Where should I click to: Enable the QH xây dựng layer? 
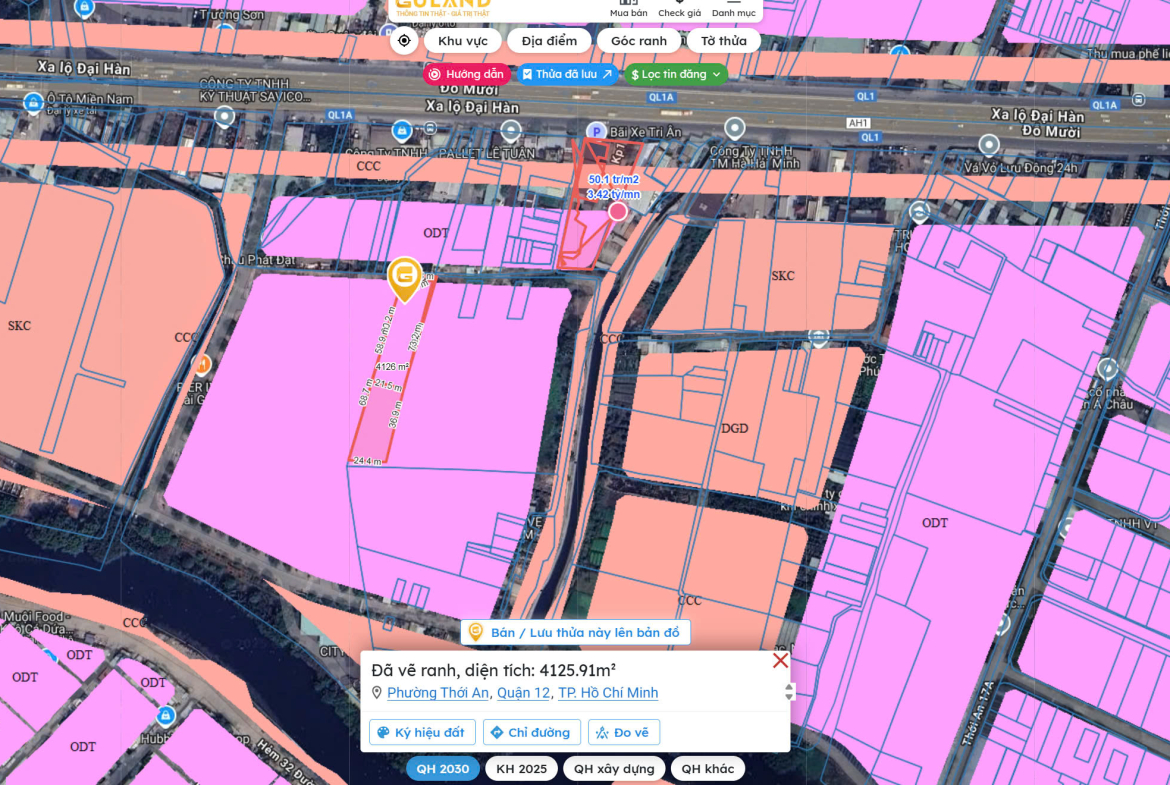[613, 769]
